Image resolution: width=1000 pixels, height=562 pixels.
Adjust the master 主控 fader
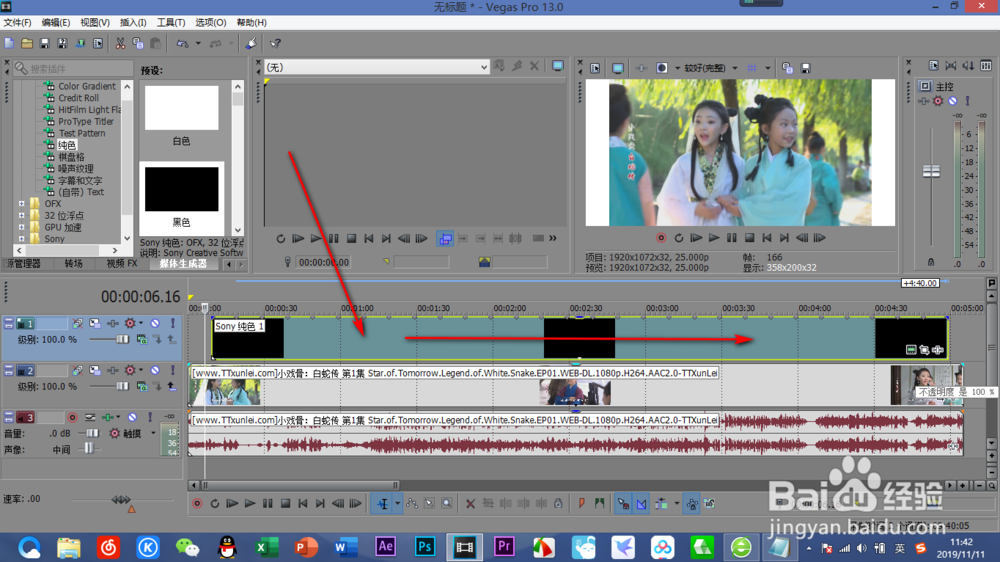(x=931, y=171)
